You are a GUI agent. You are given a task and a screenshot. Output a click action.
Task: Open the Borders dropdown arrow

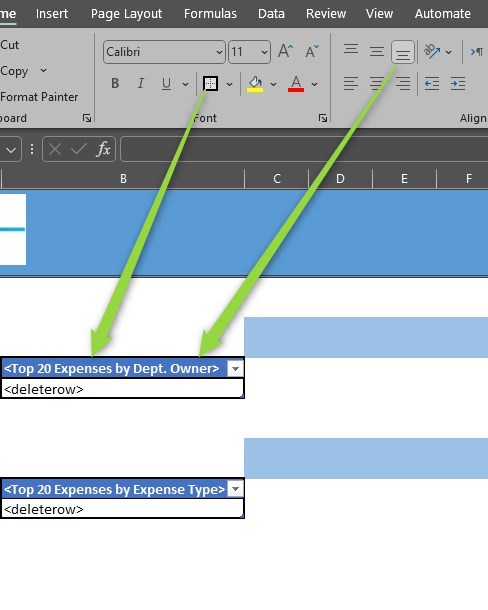229,84
